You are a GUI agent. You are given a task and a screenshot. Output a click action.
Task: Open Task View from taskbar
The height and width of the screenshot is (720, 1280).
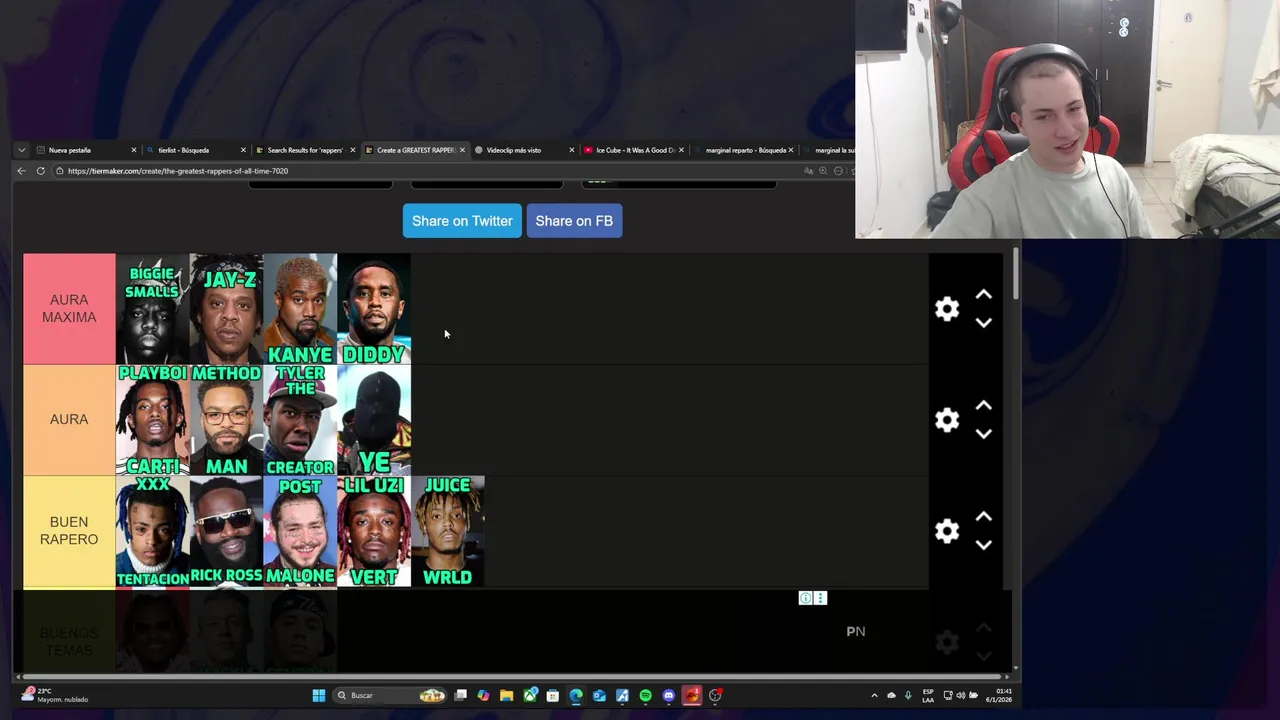point(460,695)
